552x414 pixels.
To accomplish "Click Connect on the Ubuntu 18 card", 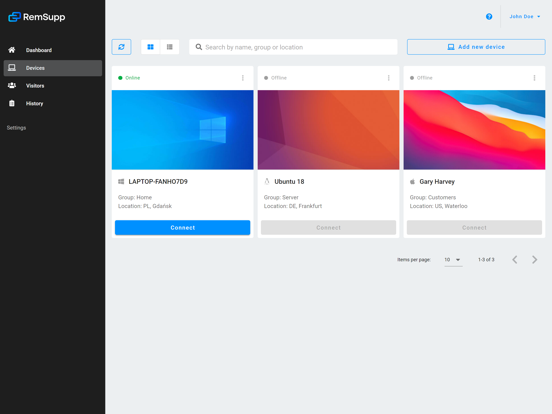I will 328,227.
